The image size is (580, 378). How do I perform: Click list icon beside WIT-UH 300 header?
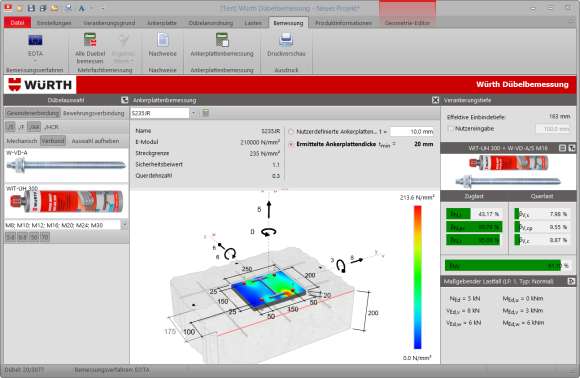point(562,148)
